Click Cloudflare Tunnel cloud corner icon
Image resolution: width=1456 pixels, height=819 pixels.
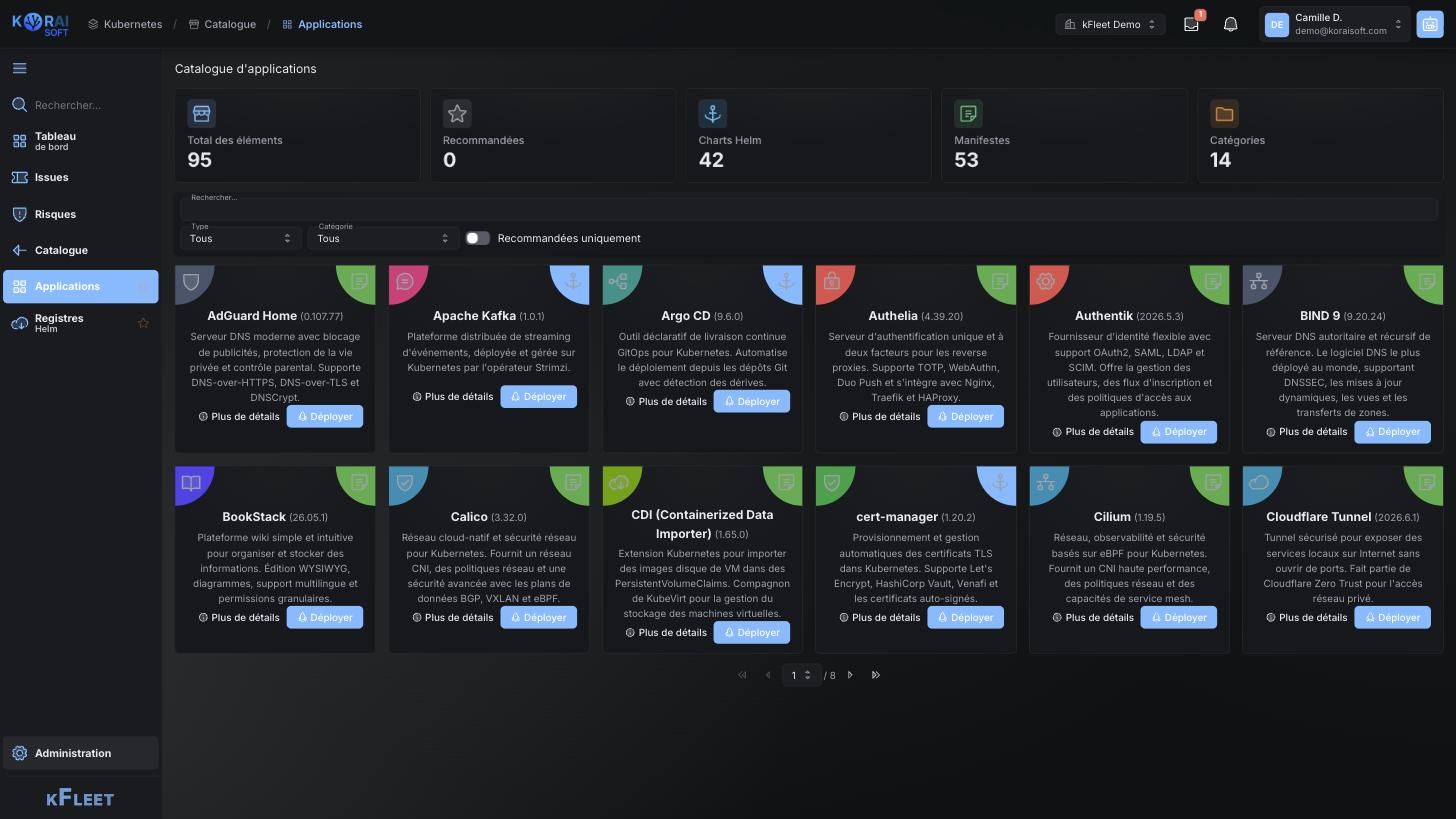[1259, 482]
